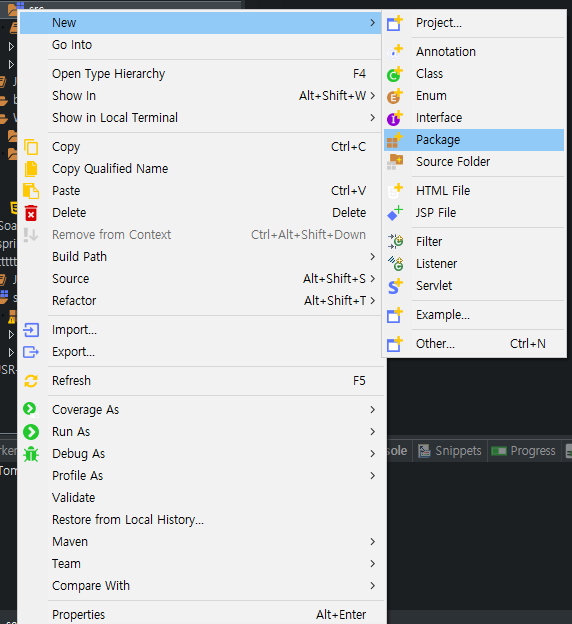Select Validate menu entry
The width and height of the screenshot is (572, 624).
pyautogui.click(x=201, y=498)
